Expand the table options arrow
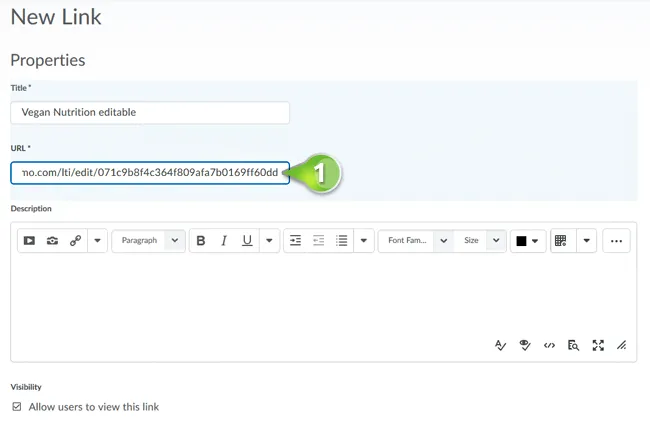650x433 pixels. click(586, 240)
